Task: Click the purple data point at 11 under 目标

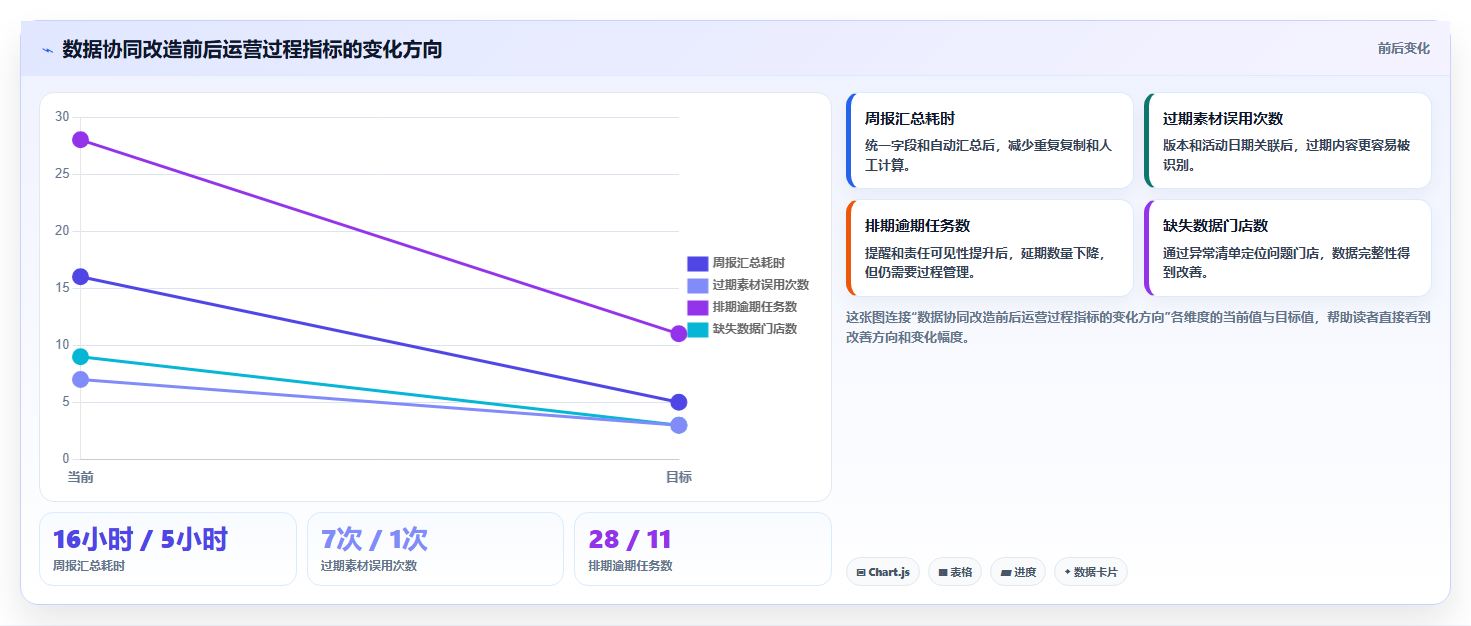Action: coord(679,334)
